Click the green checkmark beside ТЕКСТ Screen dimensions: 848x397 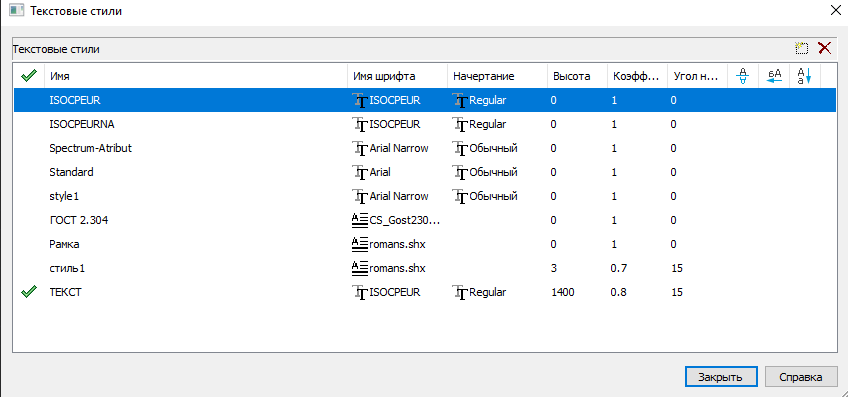coord(29,292)
